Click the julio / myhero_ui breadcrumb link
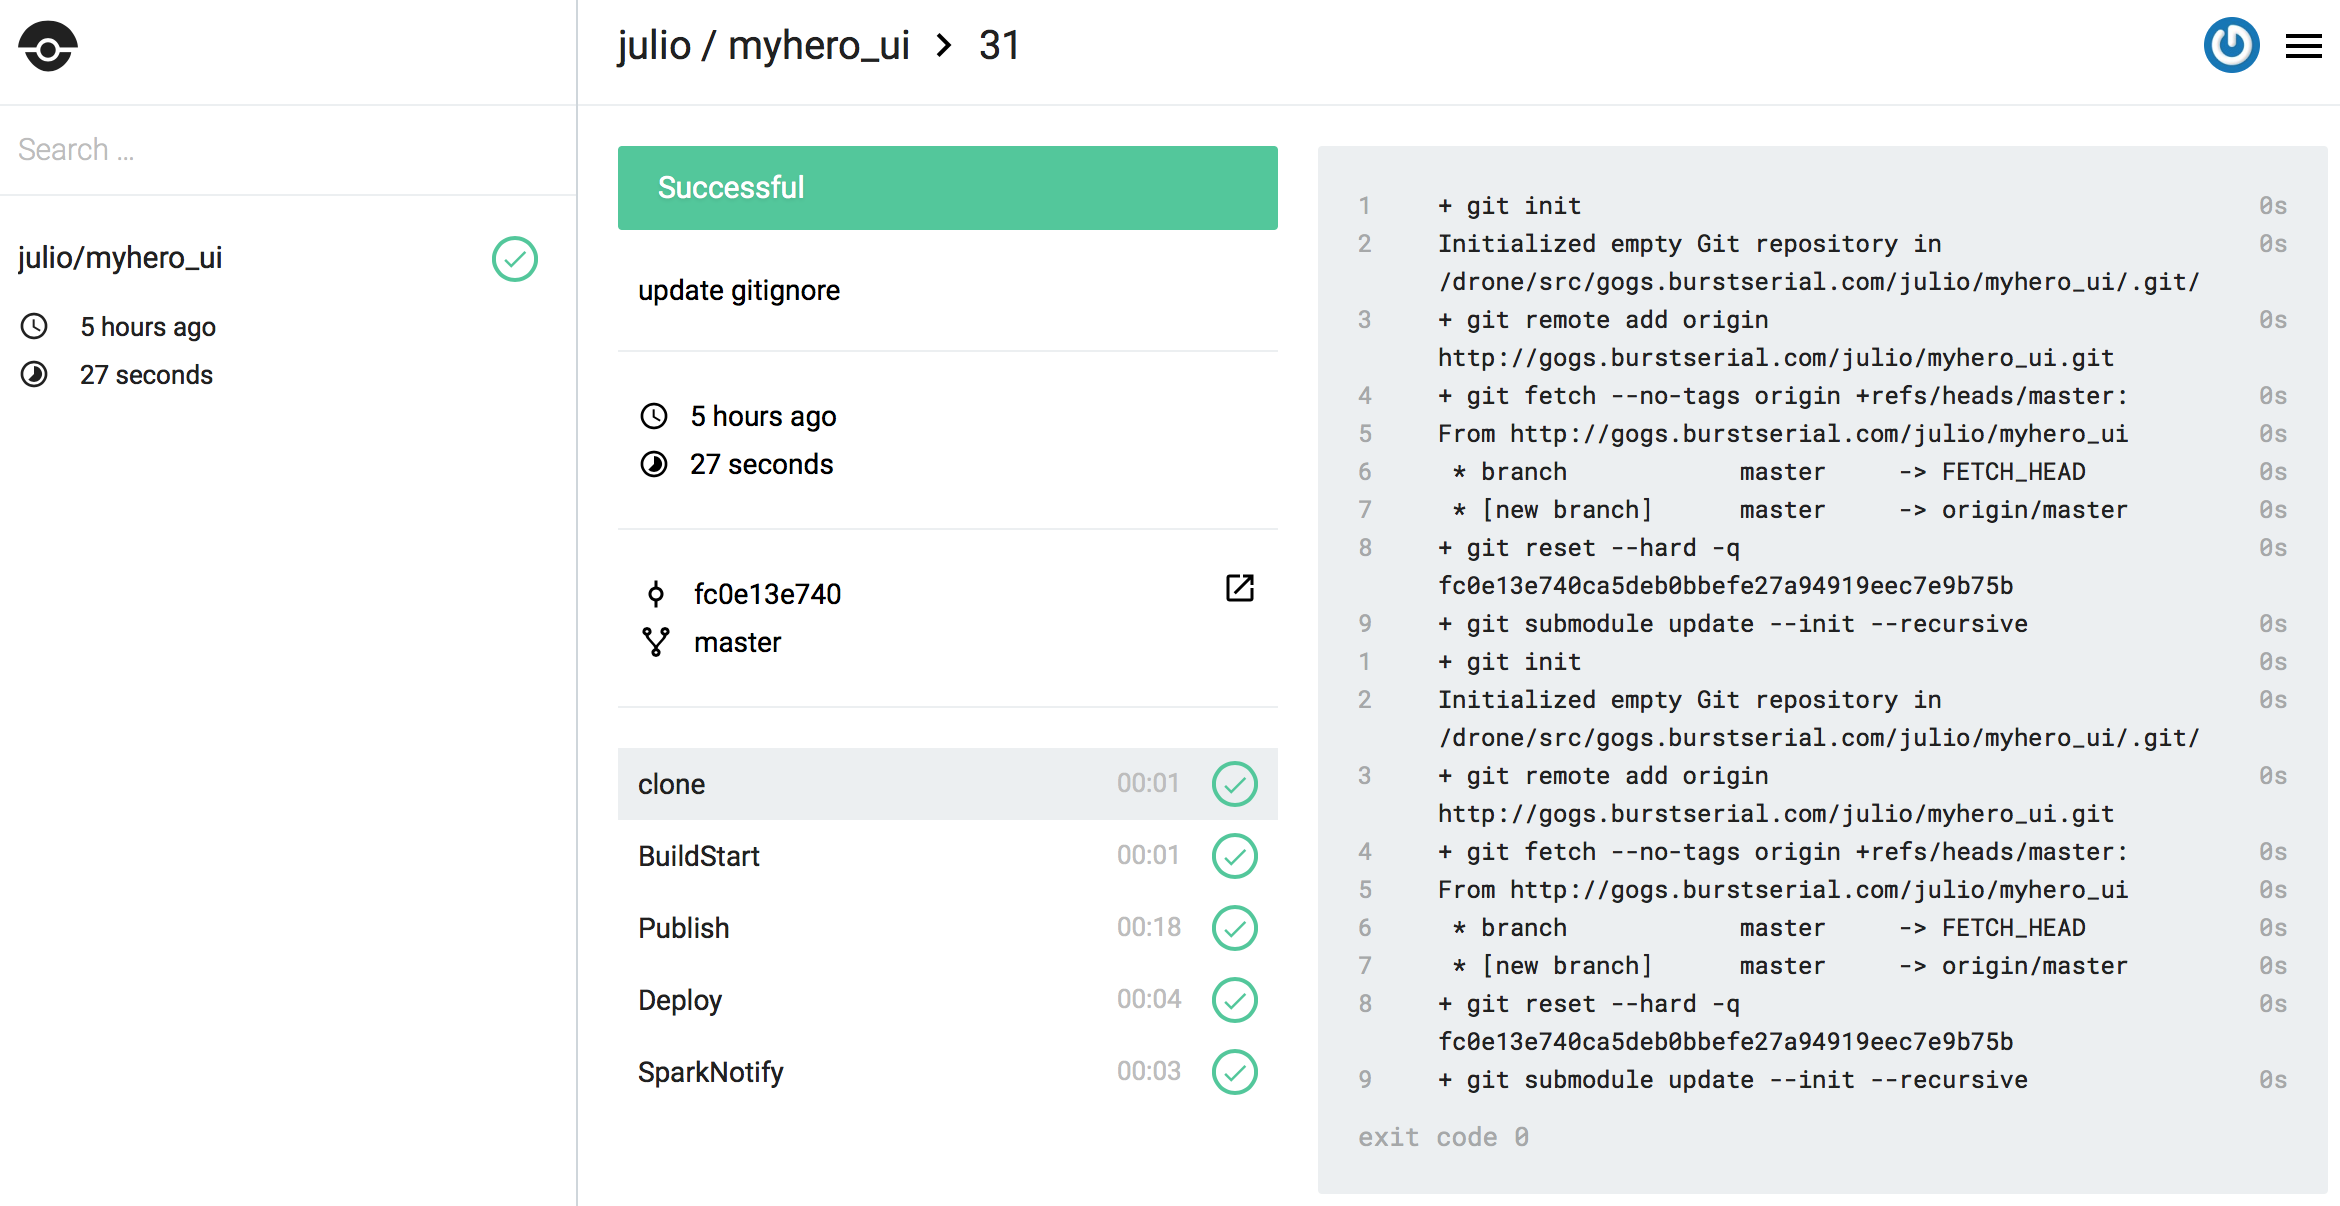The width and height of the screenshot is (2340, 1206). 763,46
